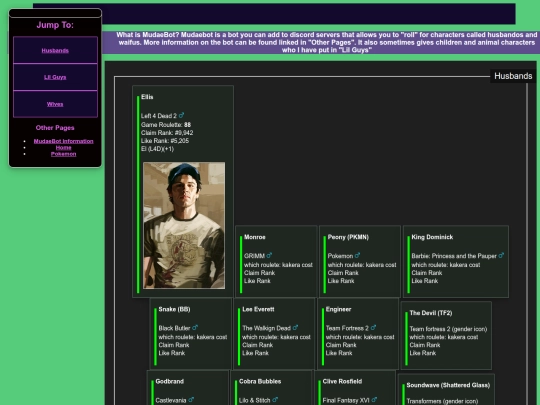This screenshot has width=540, height=405.
Task: Click the male icon beside The Walkign Dead
Action: click(x=295, y=327)
